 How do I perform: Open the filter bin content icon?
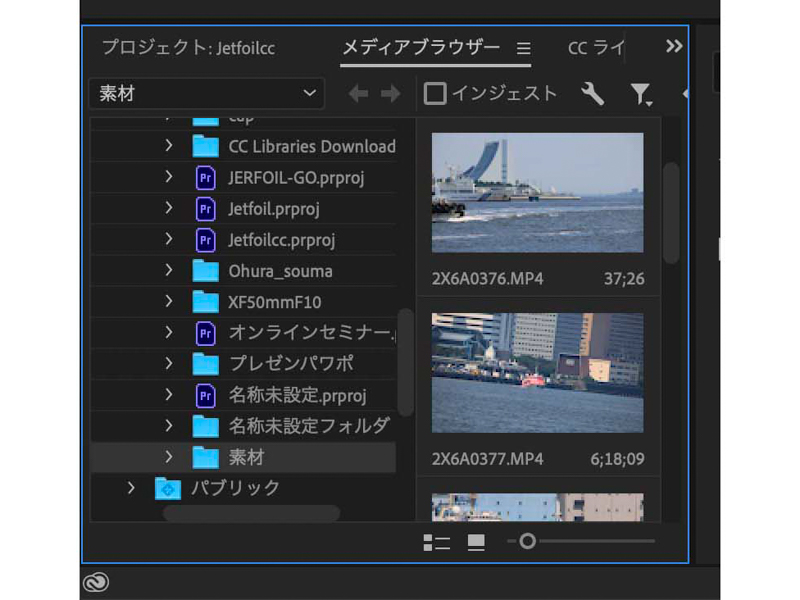point(641,93)
